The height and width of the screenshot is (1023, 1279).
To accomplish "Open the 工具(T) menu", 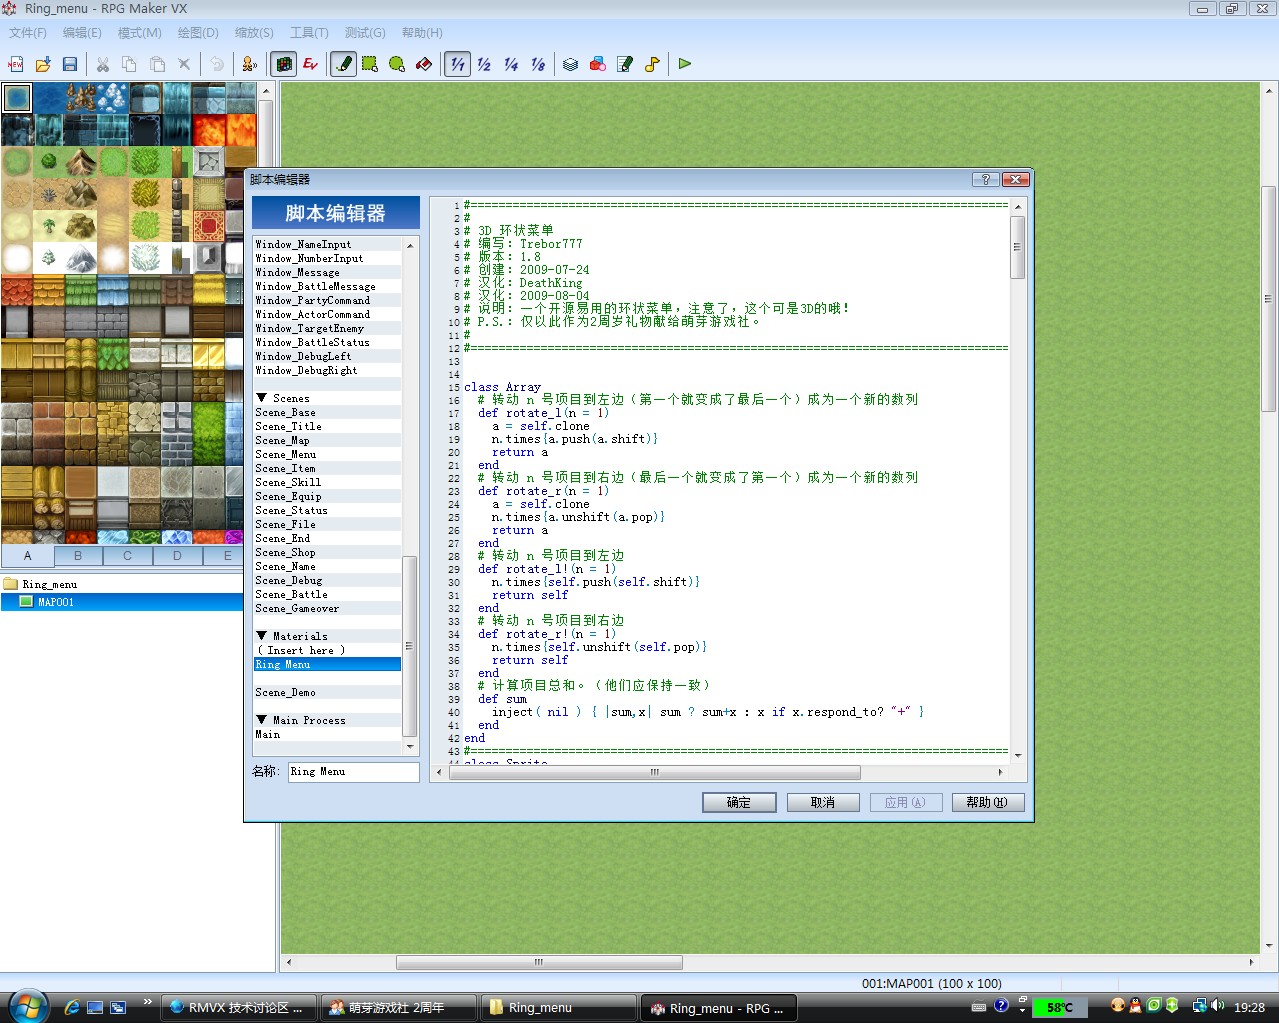I will [309, 33].
